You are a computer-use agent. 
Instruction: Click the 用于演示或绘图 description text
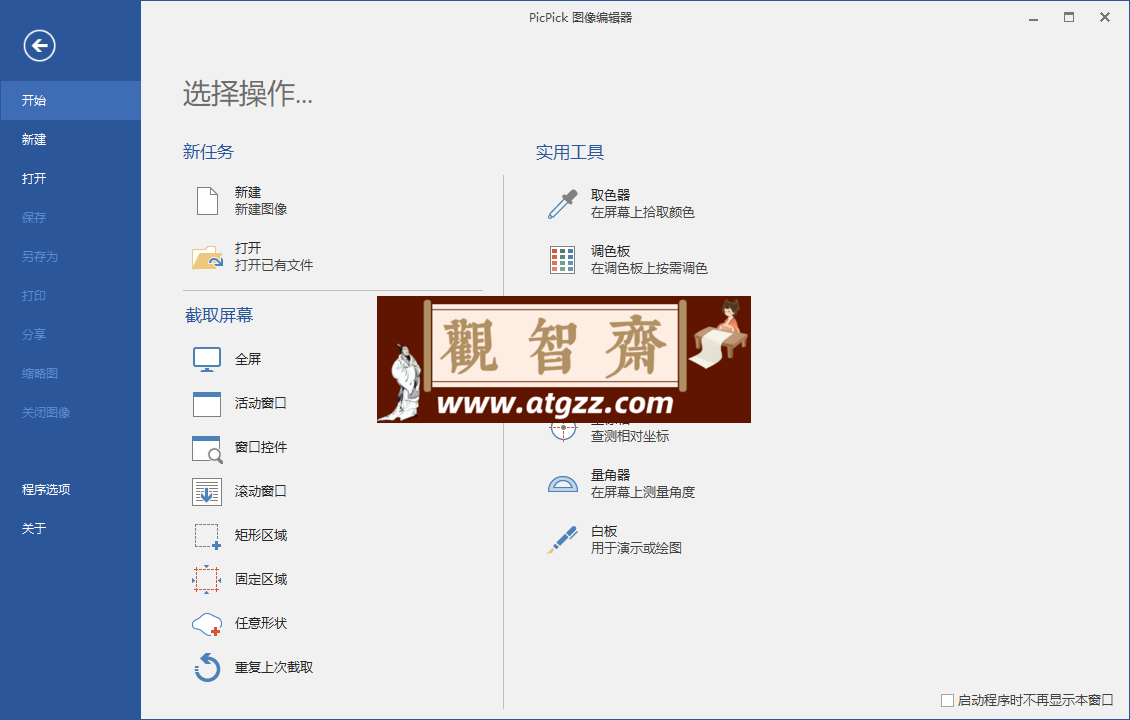click(x=636, y=548)
